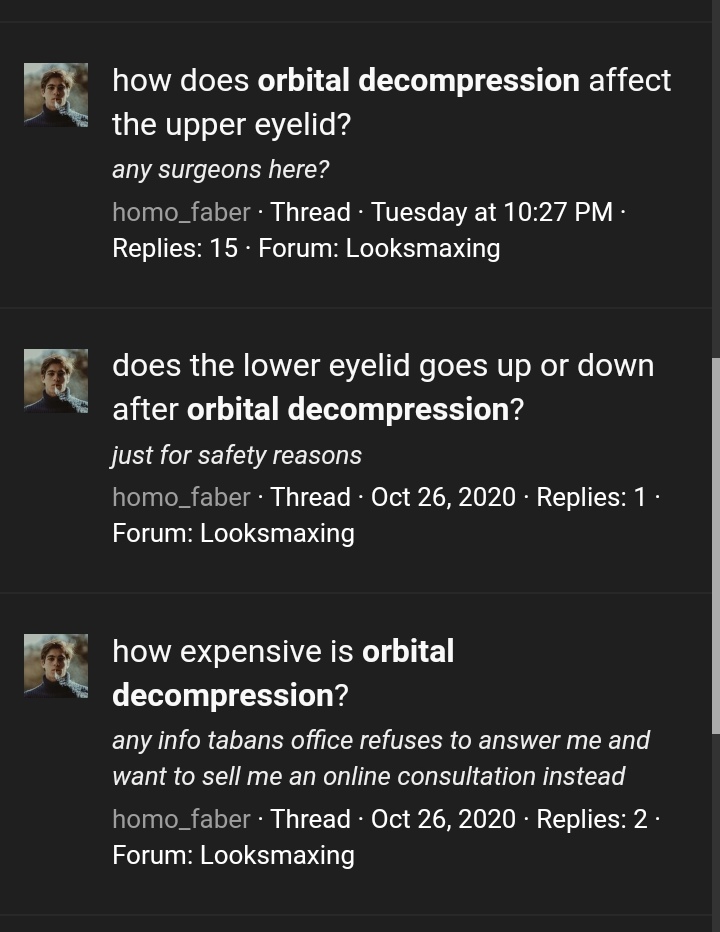
Task: Click the snippet mentioning tabans office
Action: 380,758
